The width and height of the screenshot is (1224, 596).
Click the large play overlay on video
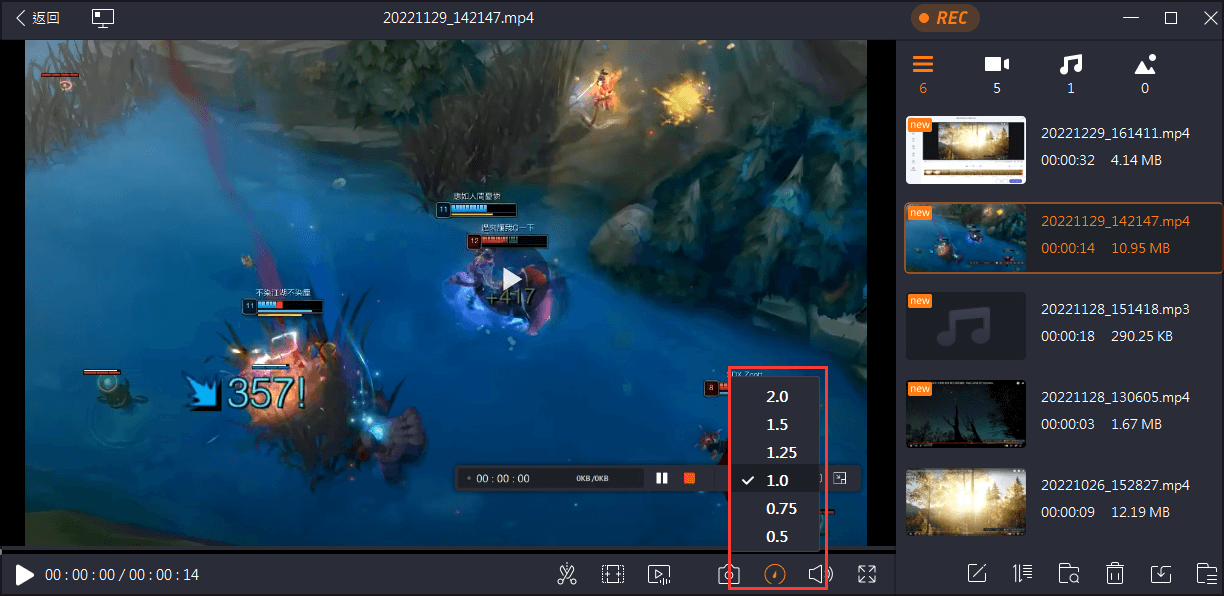pyautogui.click(x=512, y=279)
